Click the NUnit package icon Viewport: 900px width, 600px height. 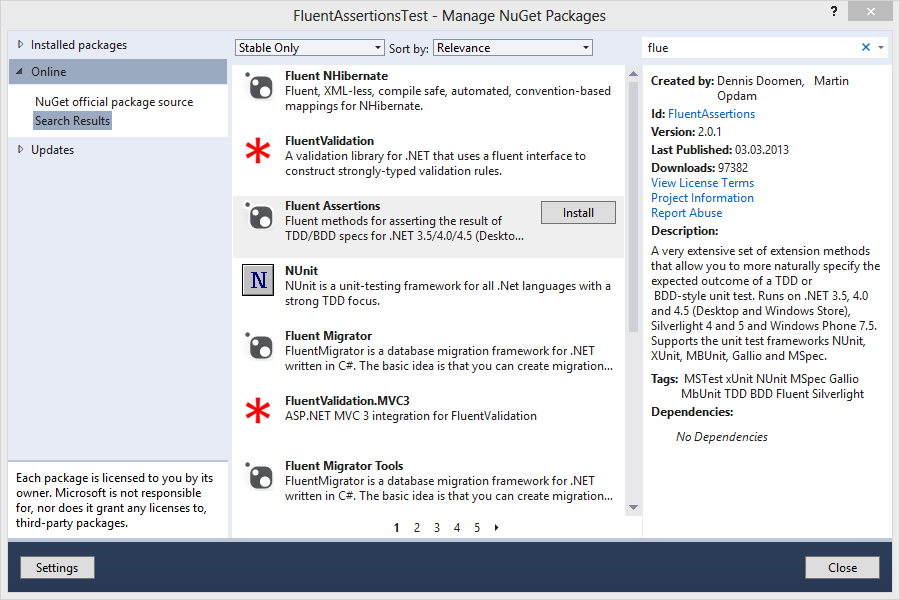259,281
